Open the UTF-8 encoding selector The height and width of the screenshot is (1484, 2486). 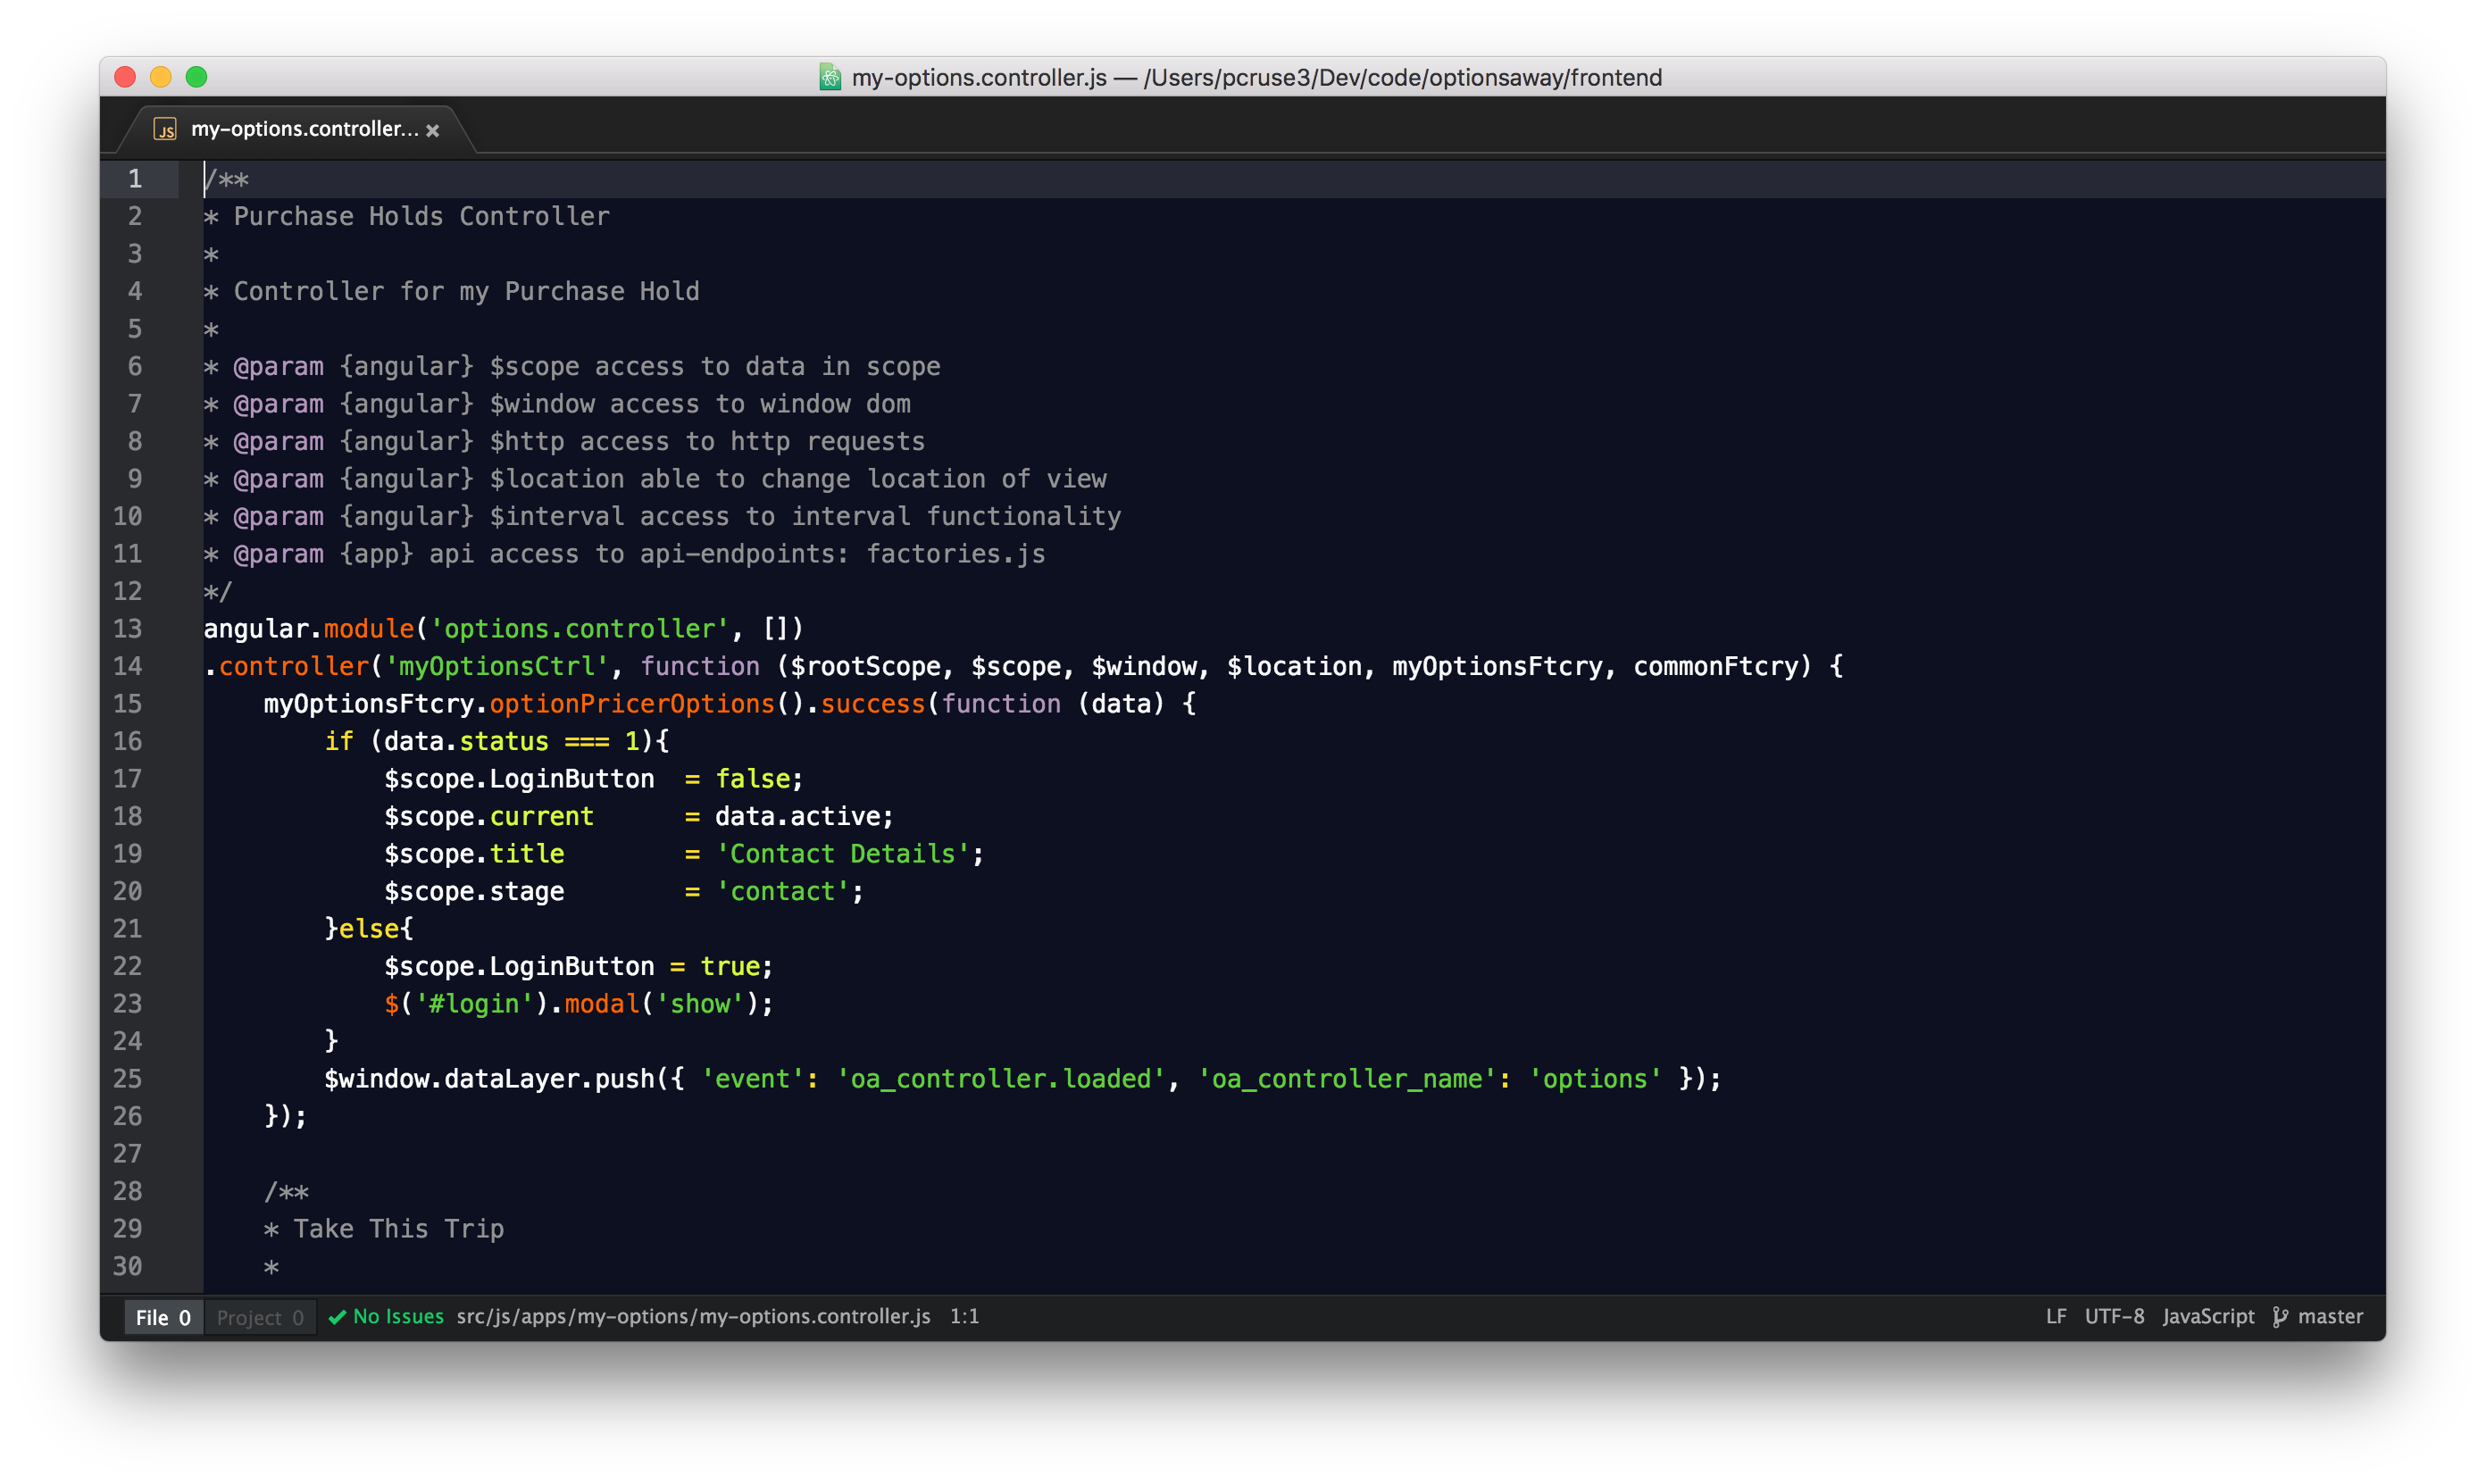pyautogui.click(x=2114, y=1316)
